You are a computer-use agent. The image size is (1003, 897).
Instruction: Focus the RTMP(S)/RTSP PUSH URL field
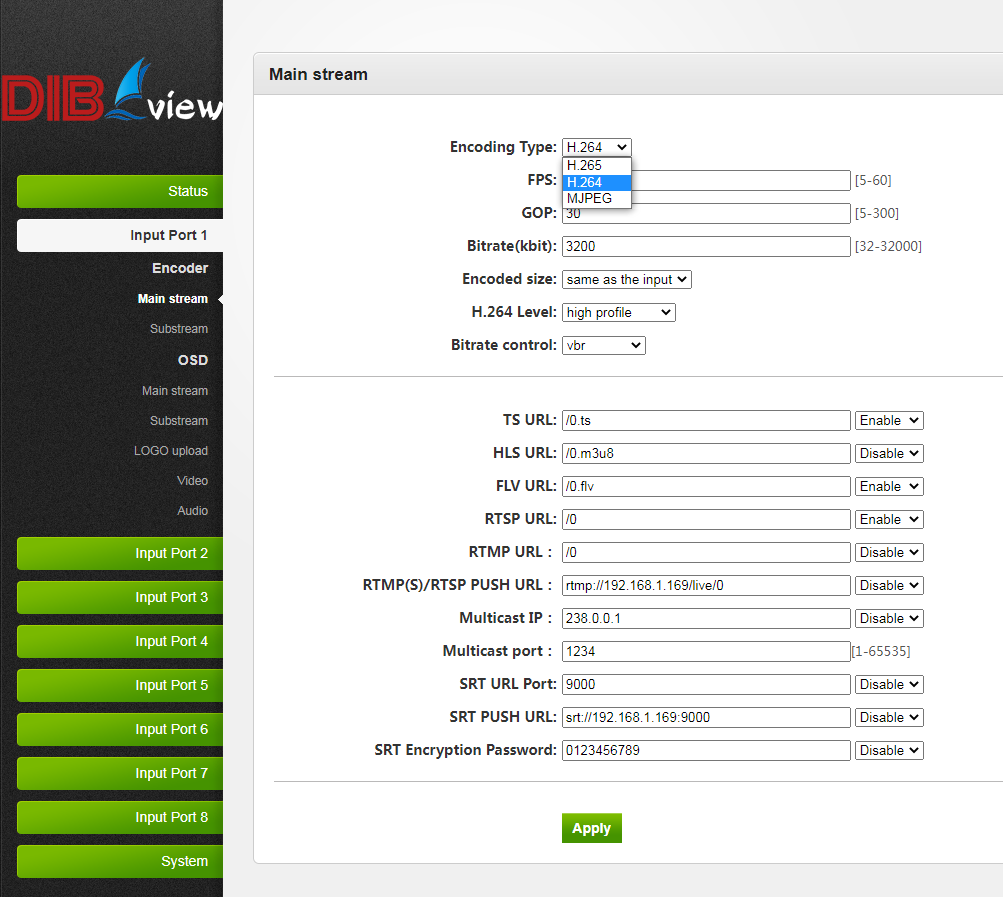pos(705,586)
